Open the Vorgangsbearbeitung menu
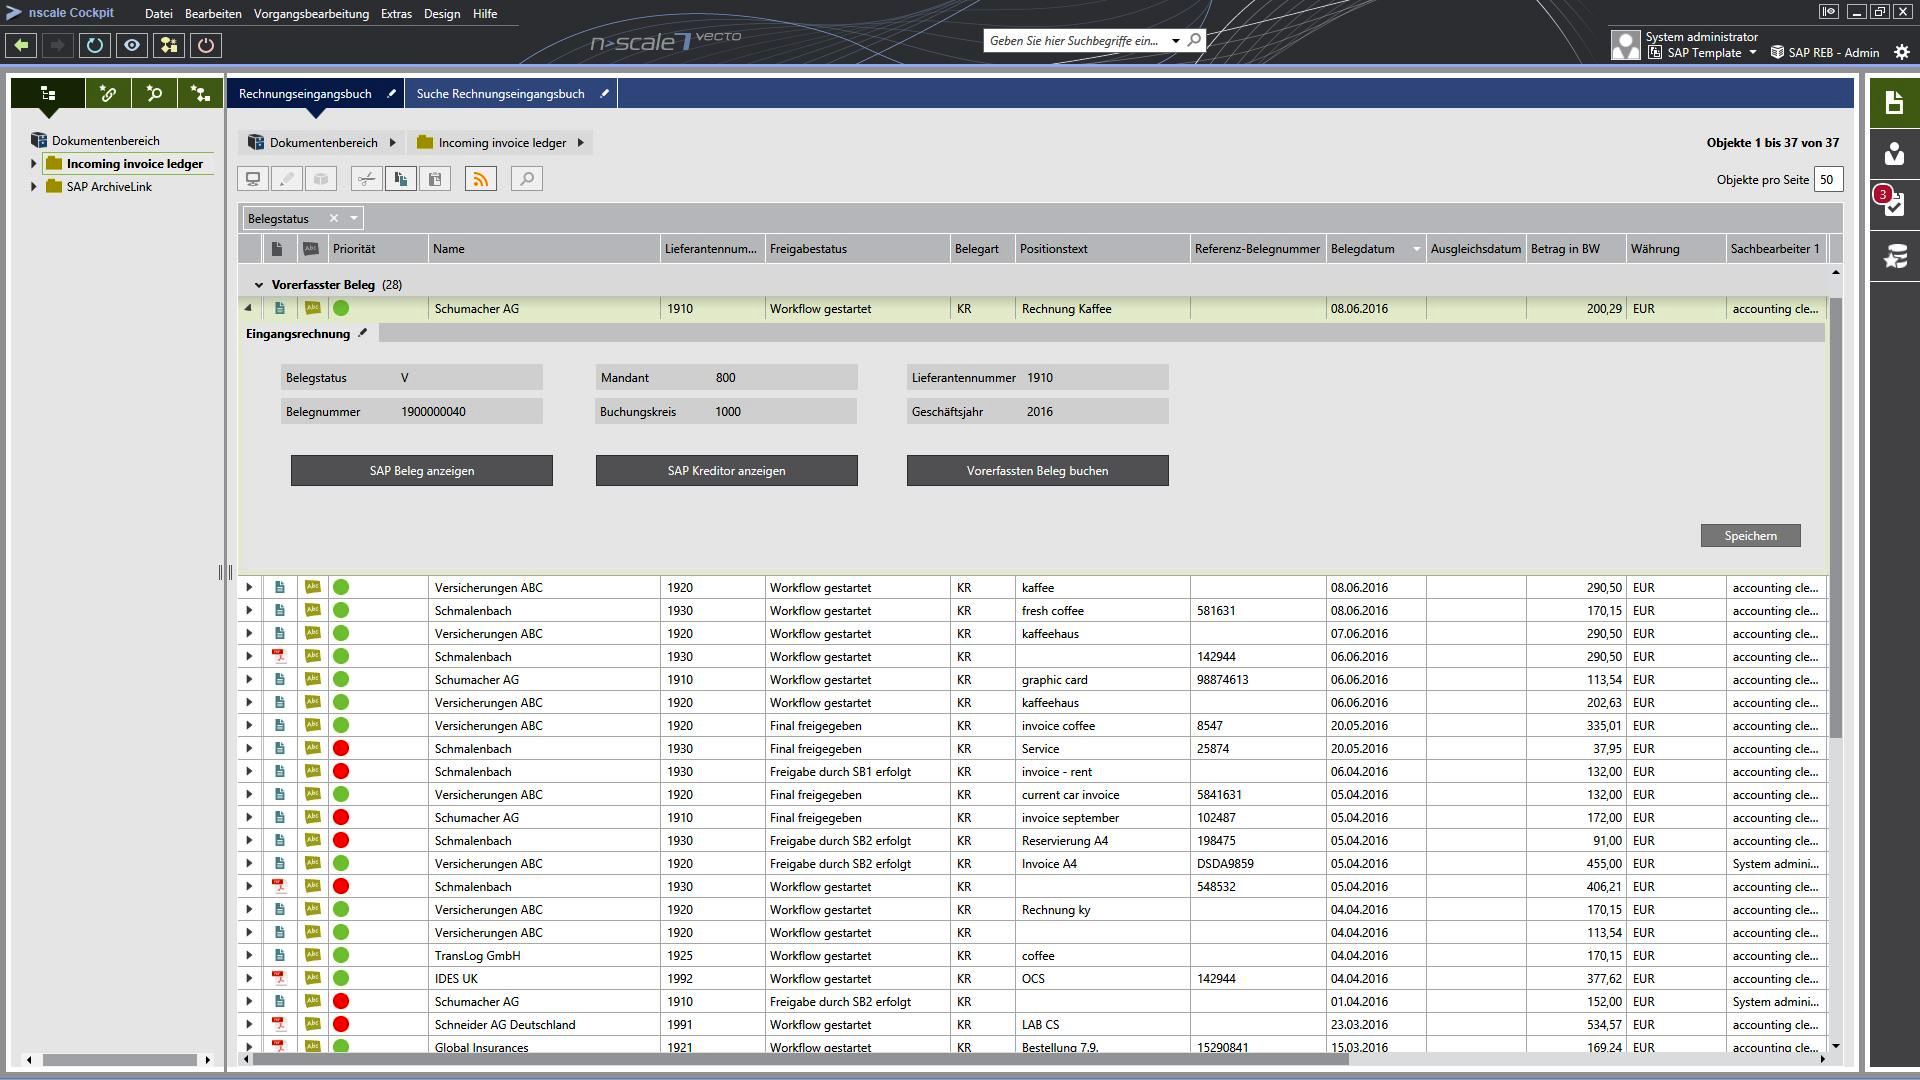The height and width of the screenshot is (1080, 1920). click(311, 13)
